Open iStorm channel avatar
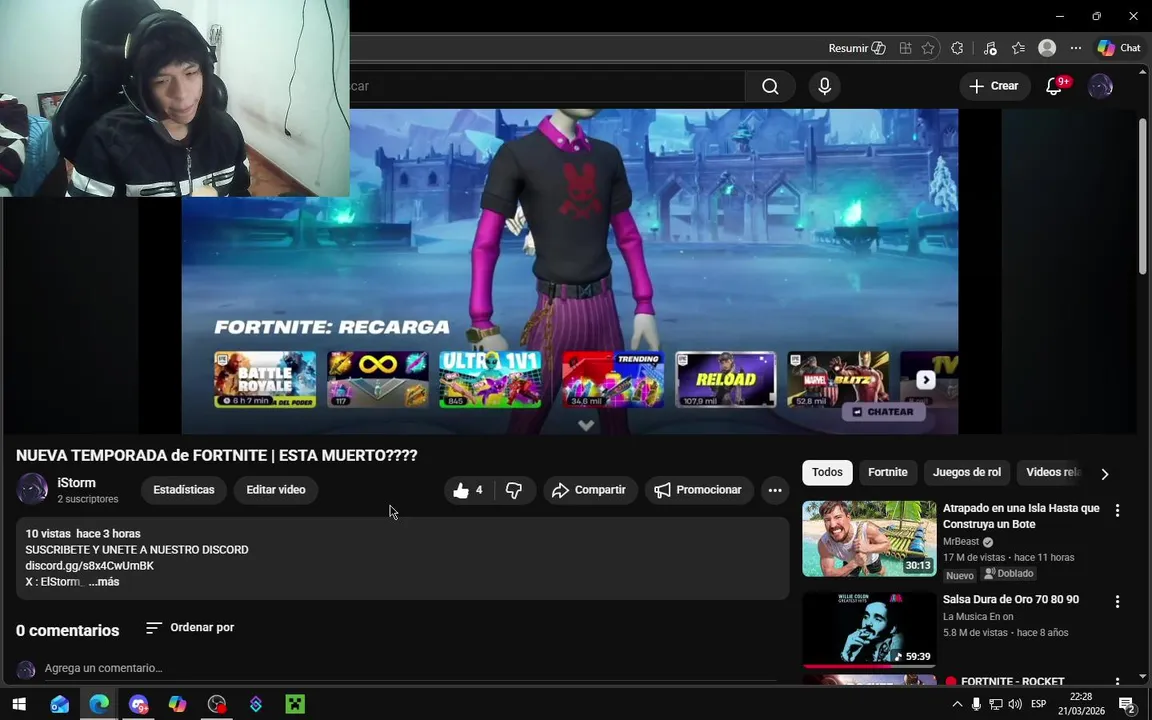 [x=32, y=489]
